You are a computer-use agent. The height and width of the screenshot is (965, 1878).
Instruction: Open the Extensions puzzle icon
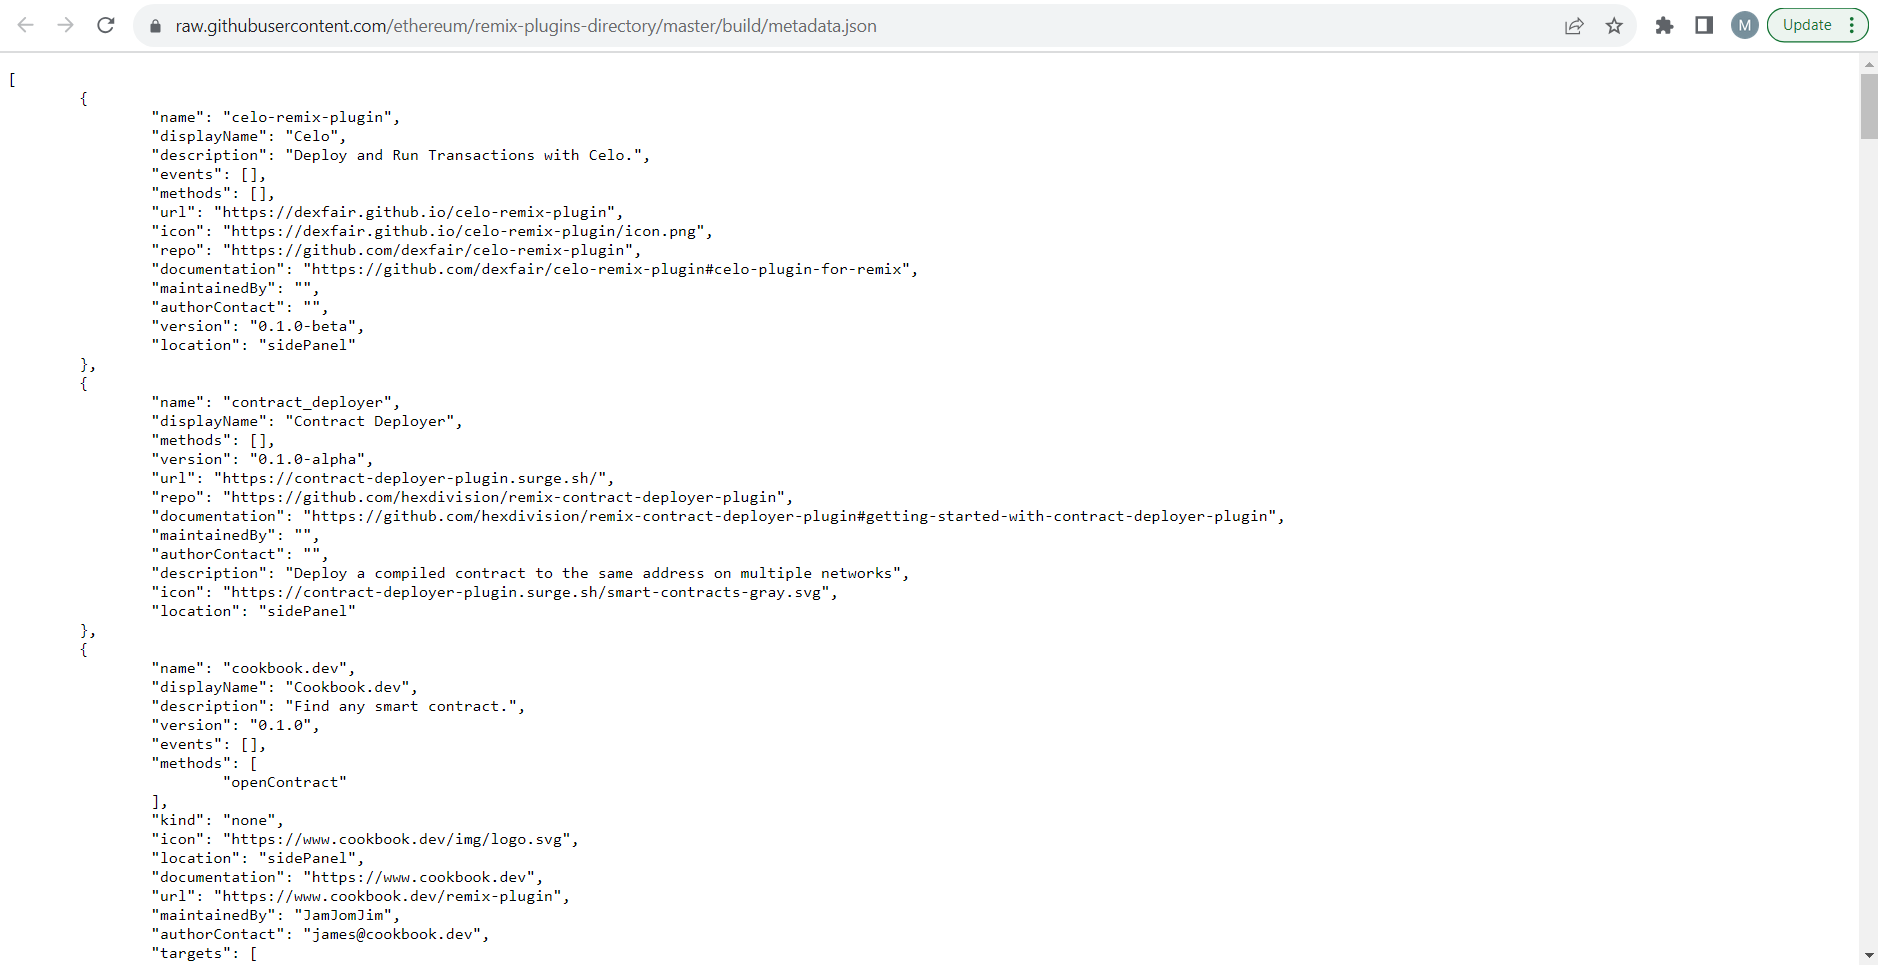point(1664,25)
